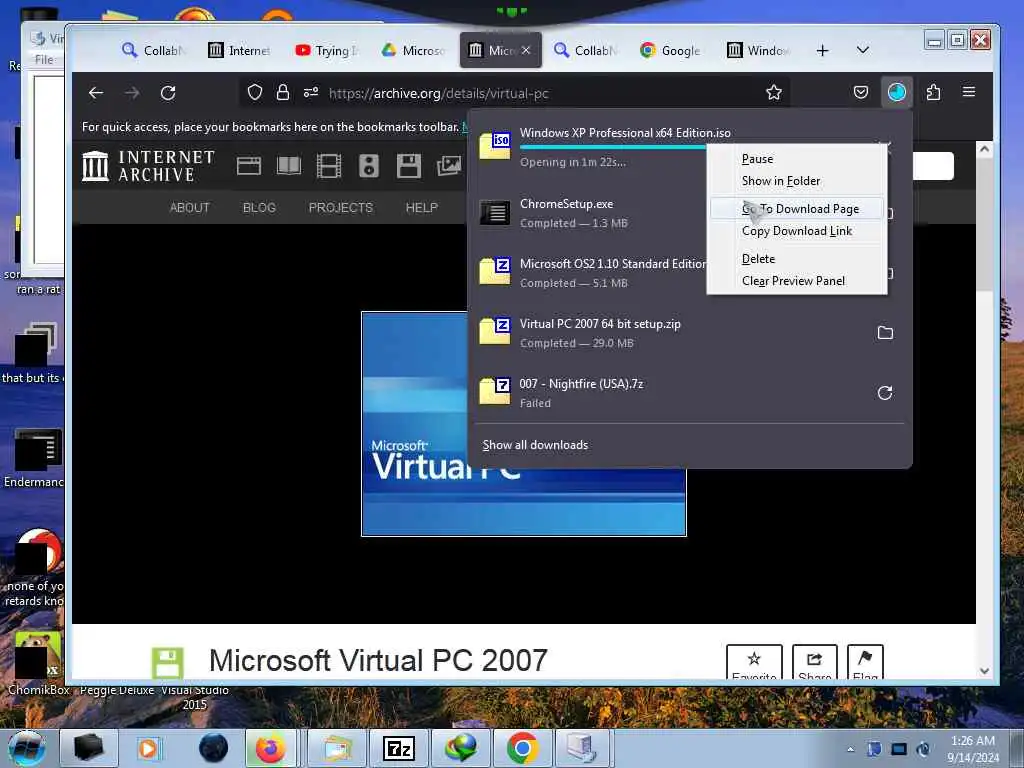Screen dimensions: 1024x768
Task: Click the Share button
Action: click(814, 664)
